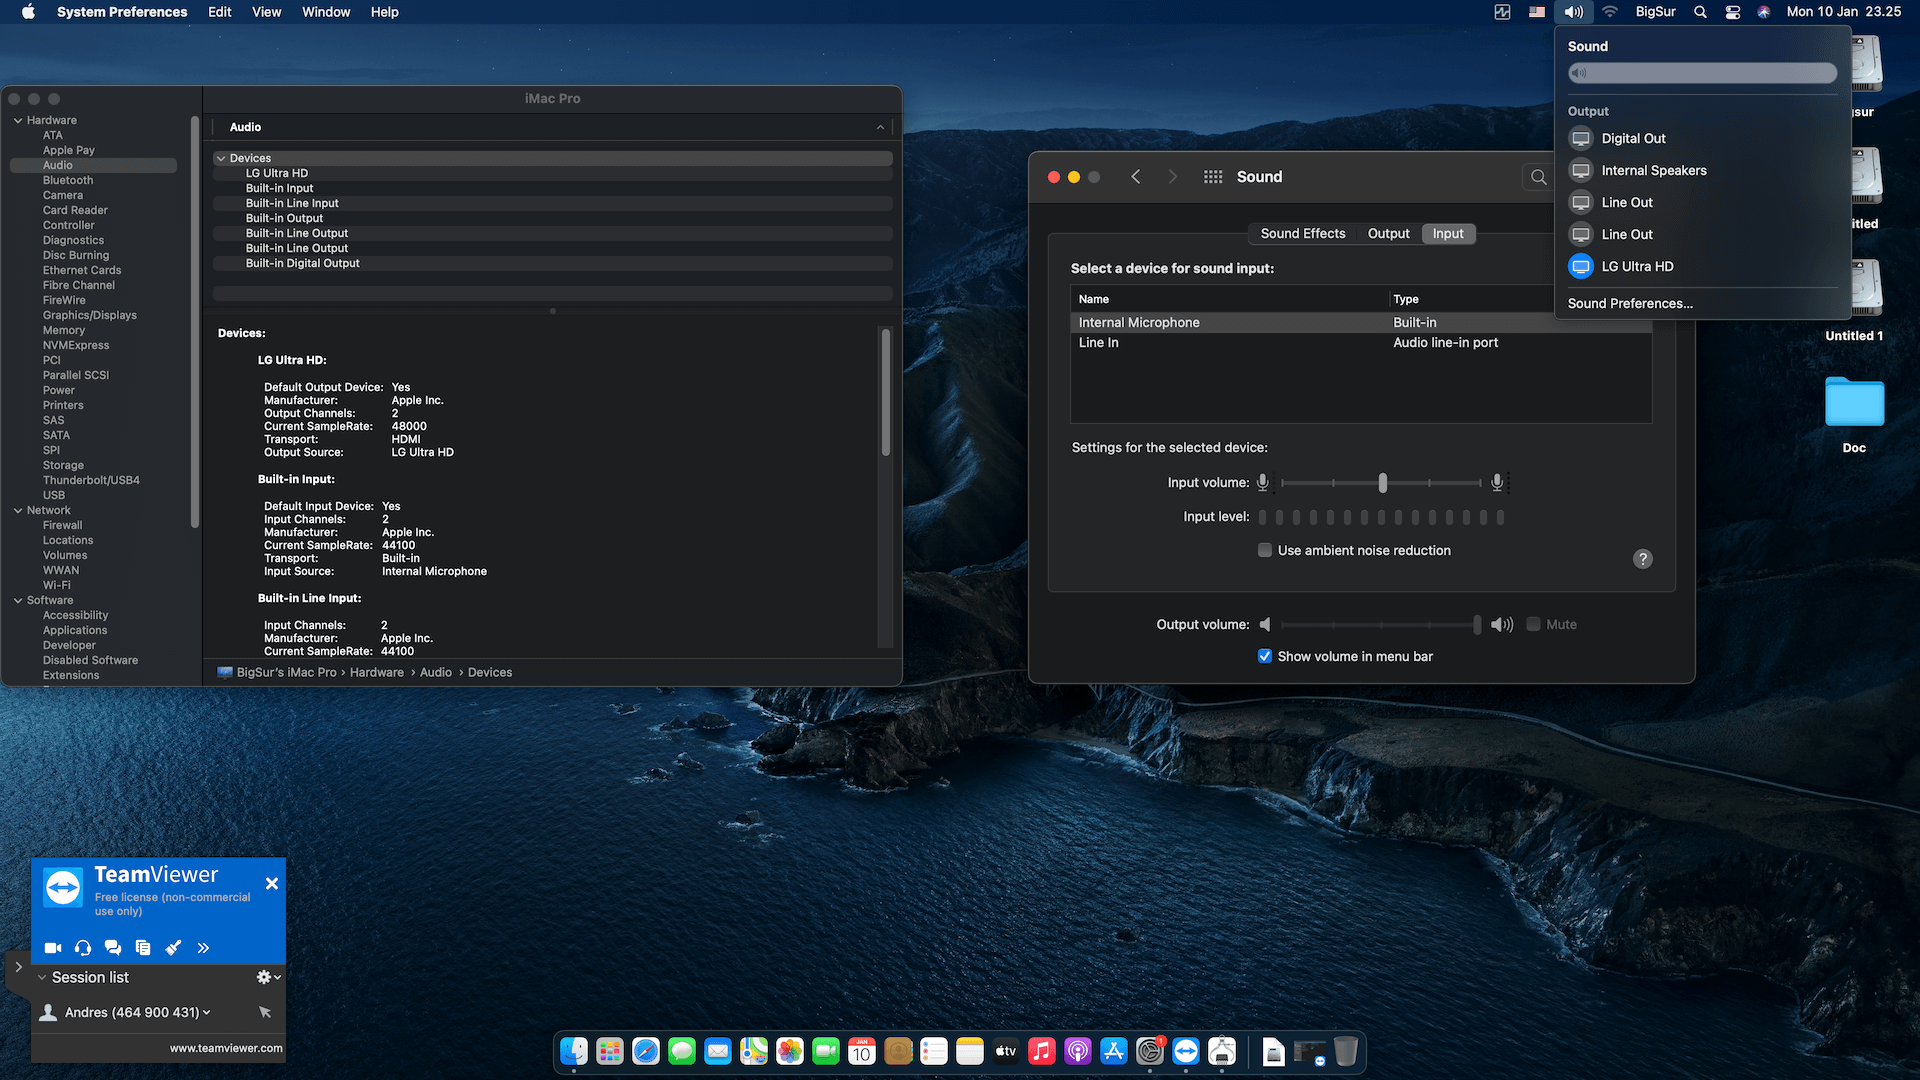The image size is (1920, 1080).
Task: Click the Wi-Fi status icon
Action: pyautogui.click(x=1610, y=12)
